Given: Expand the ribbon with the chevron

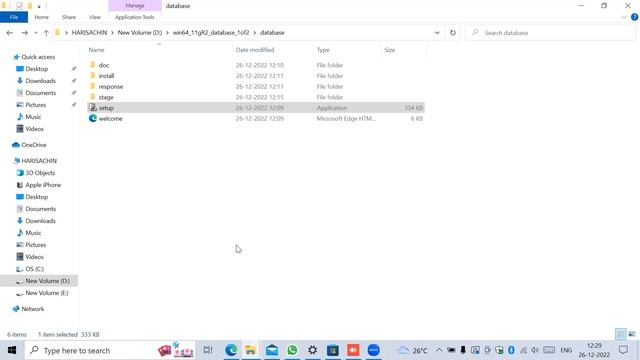Looking at the screenshot, I should [623, 17].
